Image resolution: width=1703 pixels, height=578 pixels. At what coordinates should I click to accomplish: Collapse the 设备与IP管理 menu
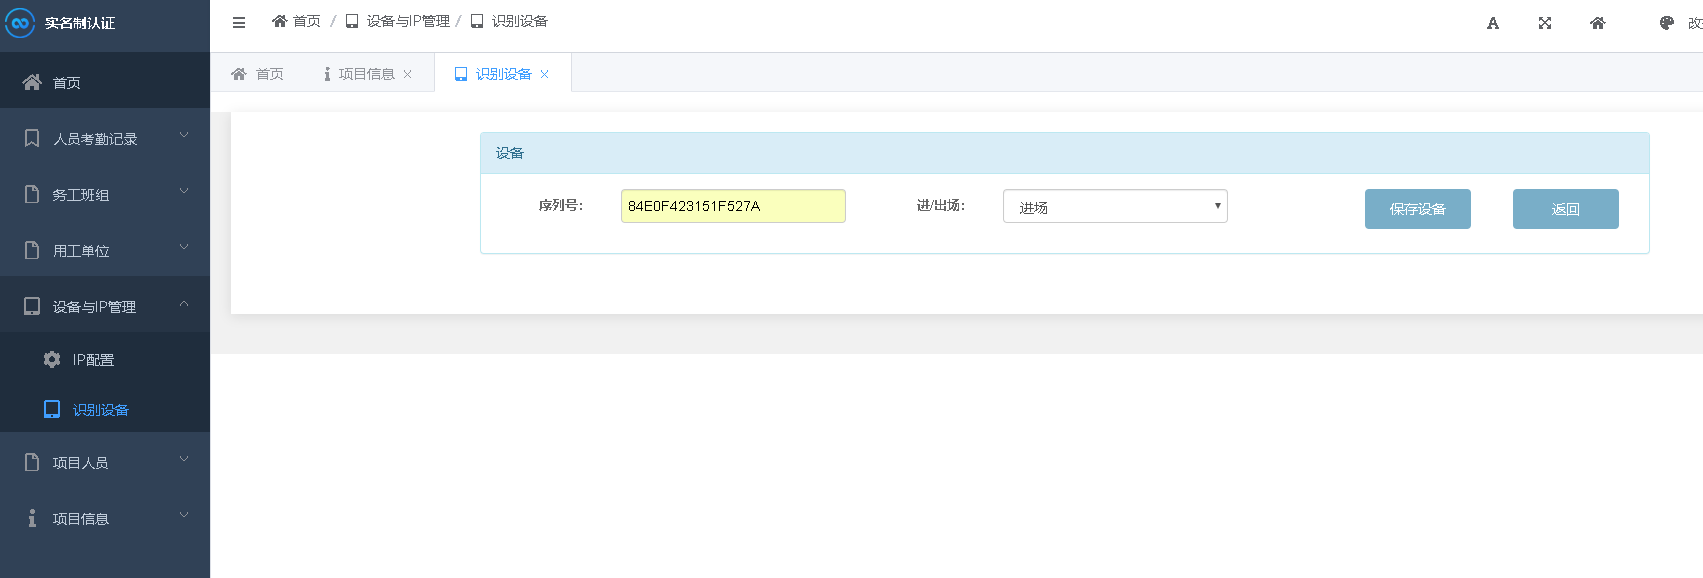pos(105,306)
